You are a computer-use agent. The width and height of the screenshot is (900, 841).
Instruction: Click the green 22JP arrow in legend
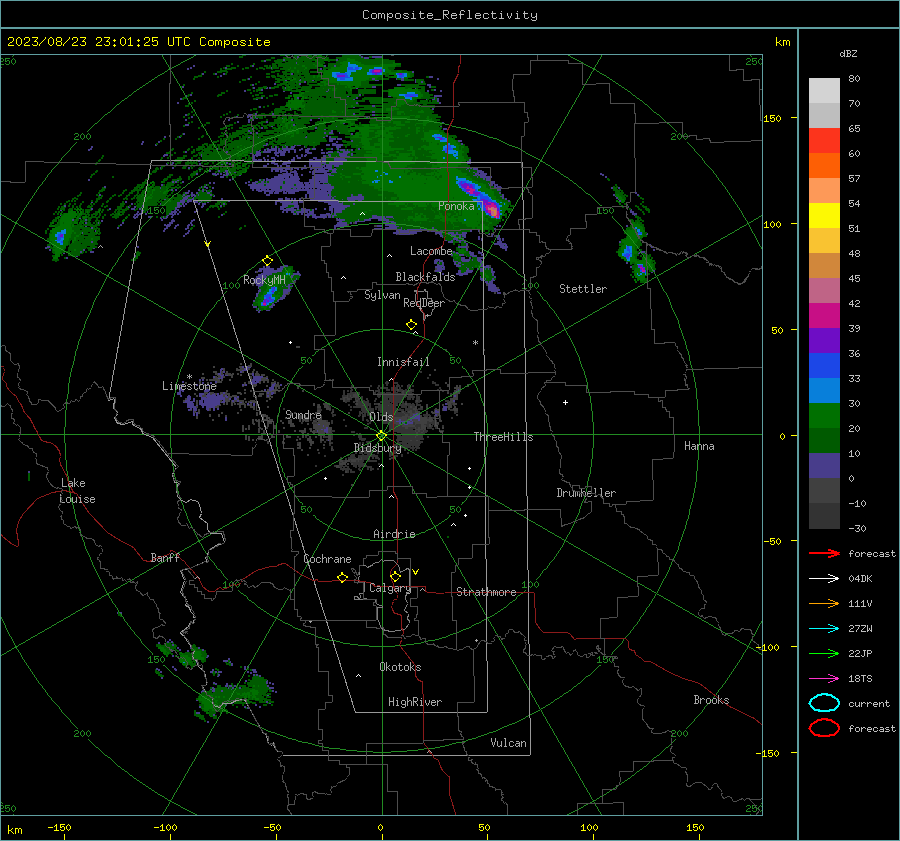point(824,653)
